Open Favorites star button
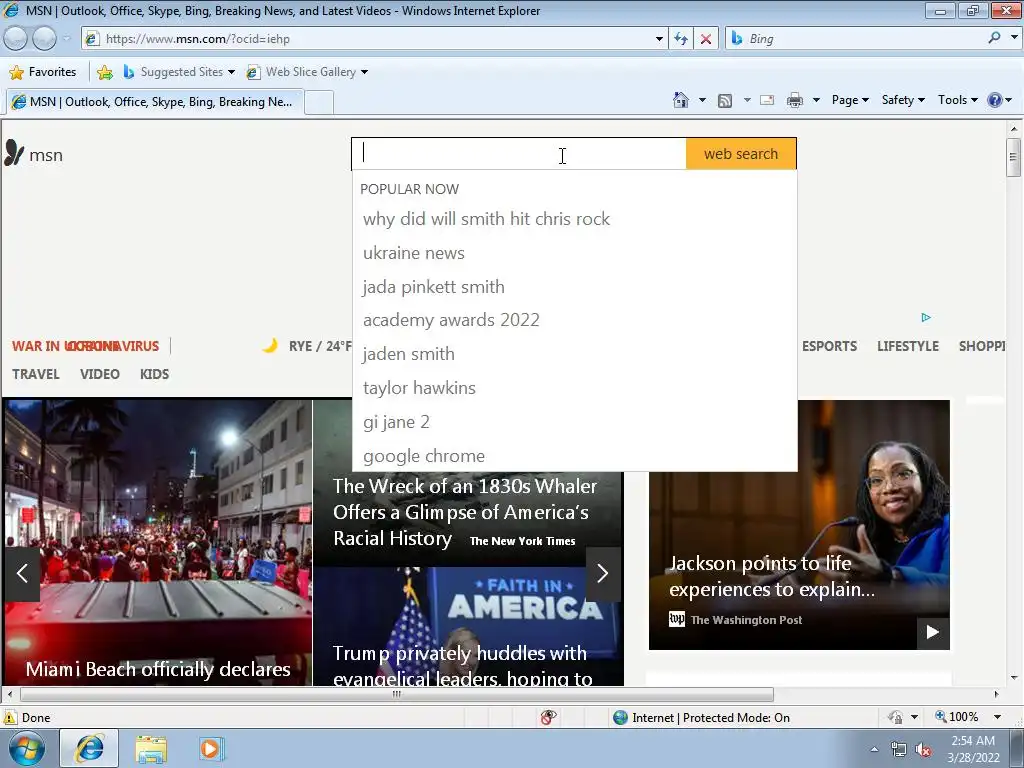 pyautogui.click(x=43, y=72)
